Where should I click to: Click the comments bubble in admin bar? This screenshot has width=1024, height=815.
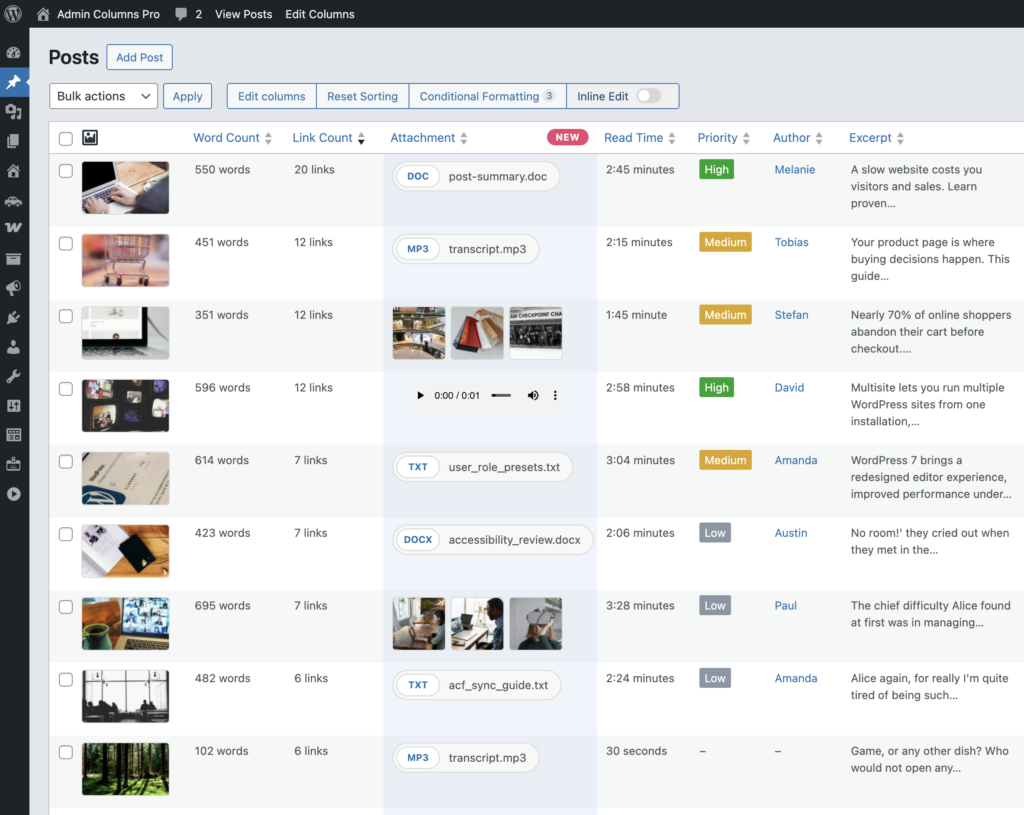180,14
